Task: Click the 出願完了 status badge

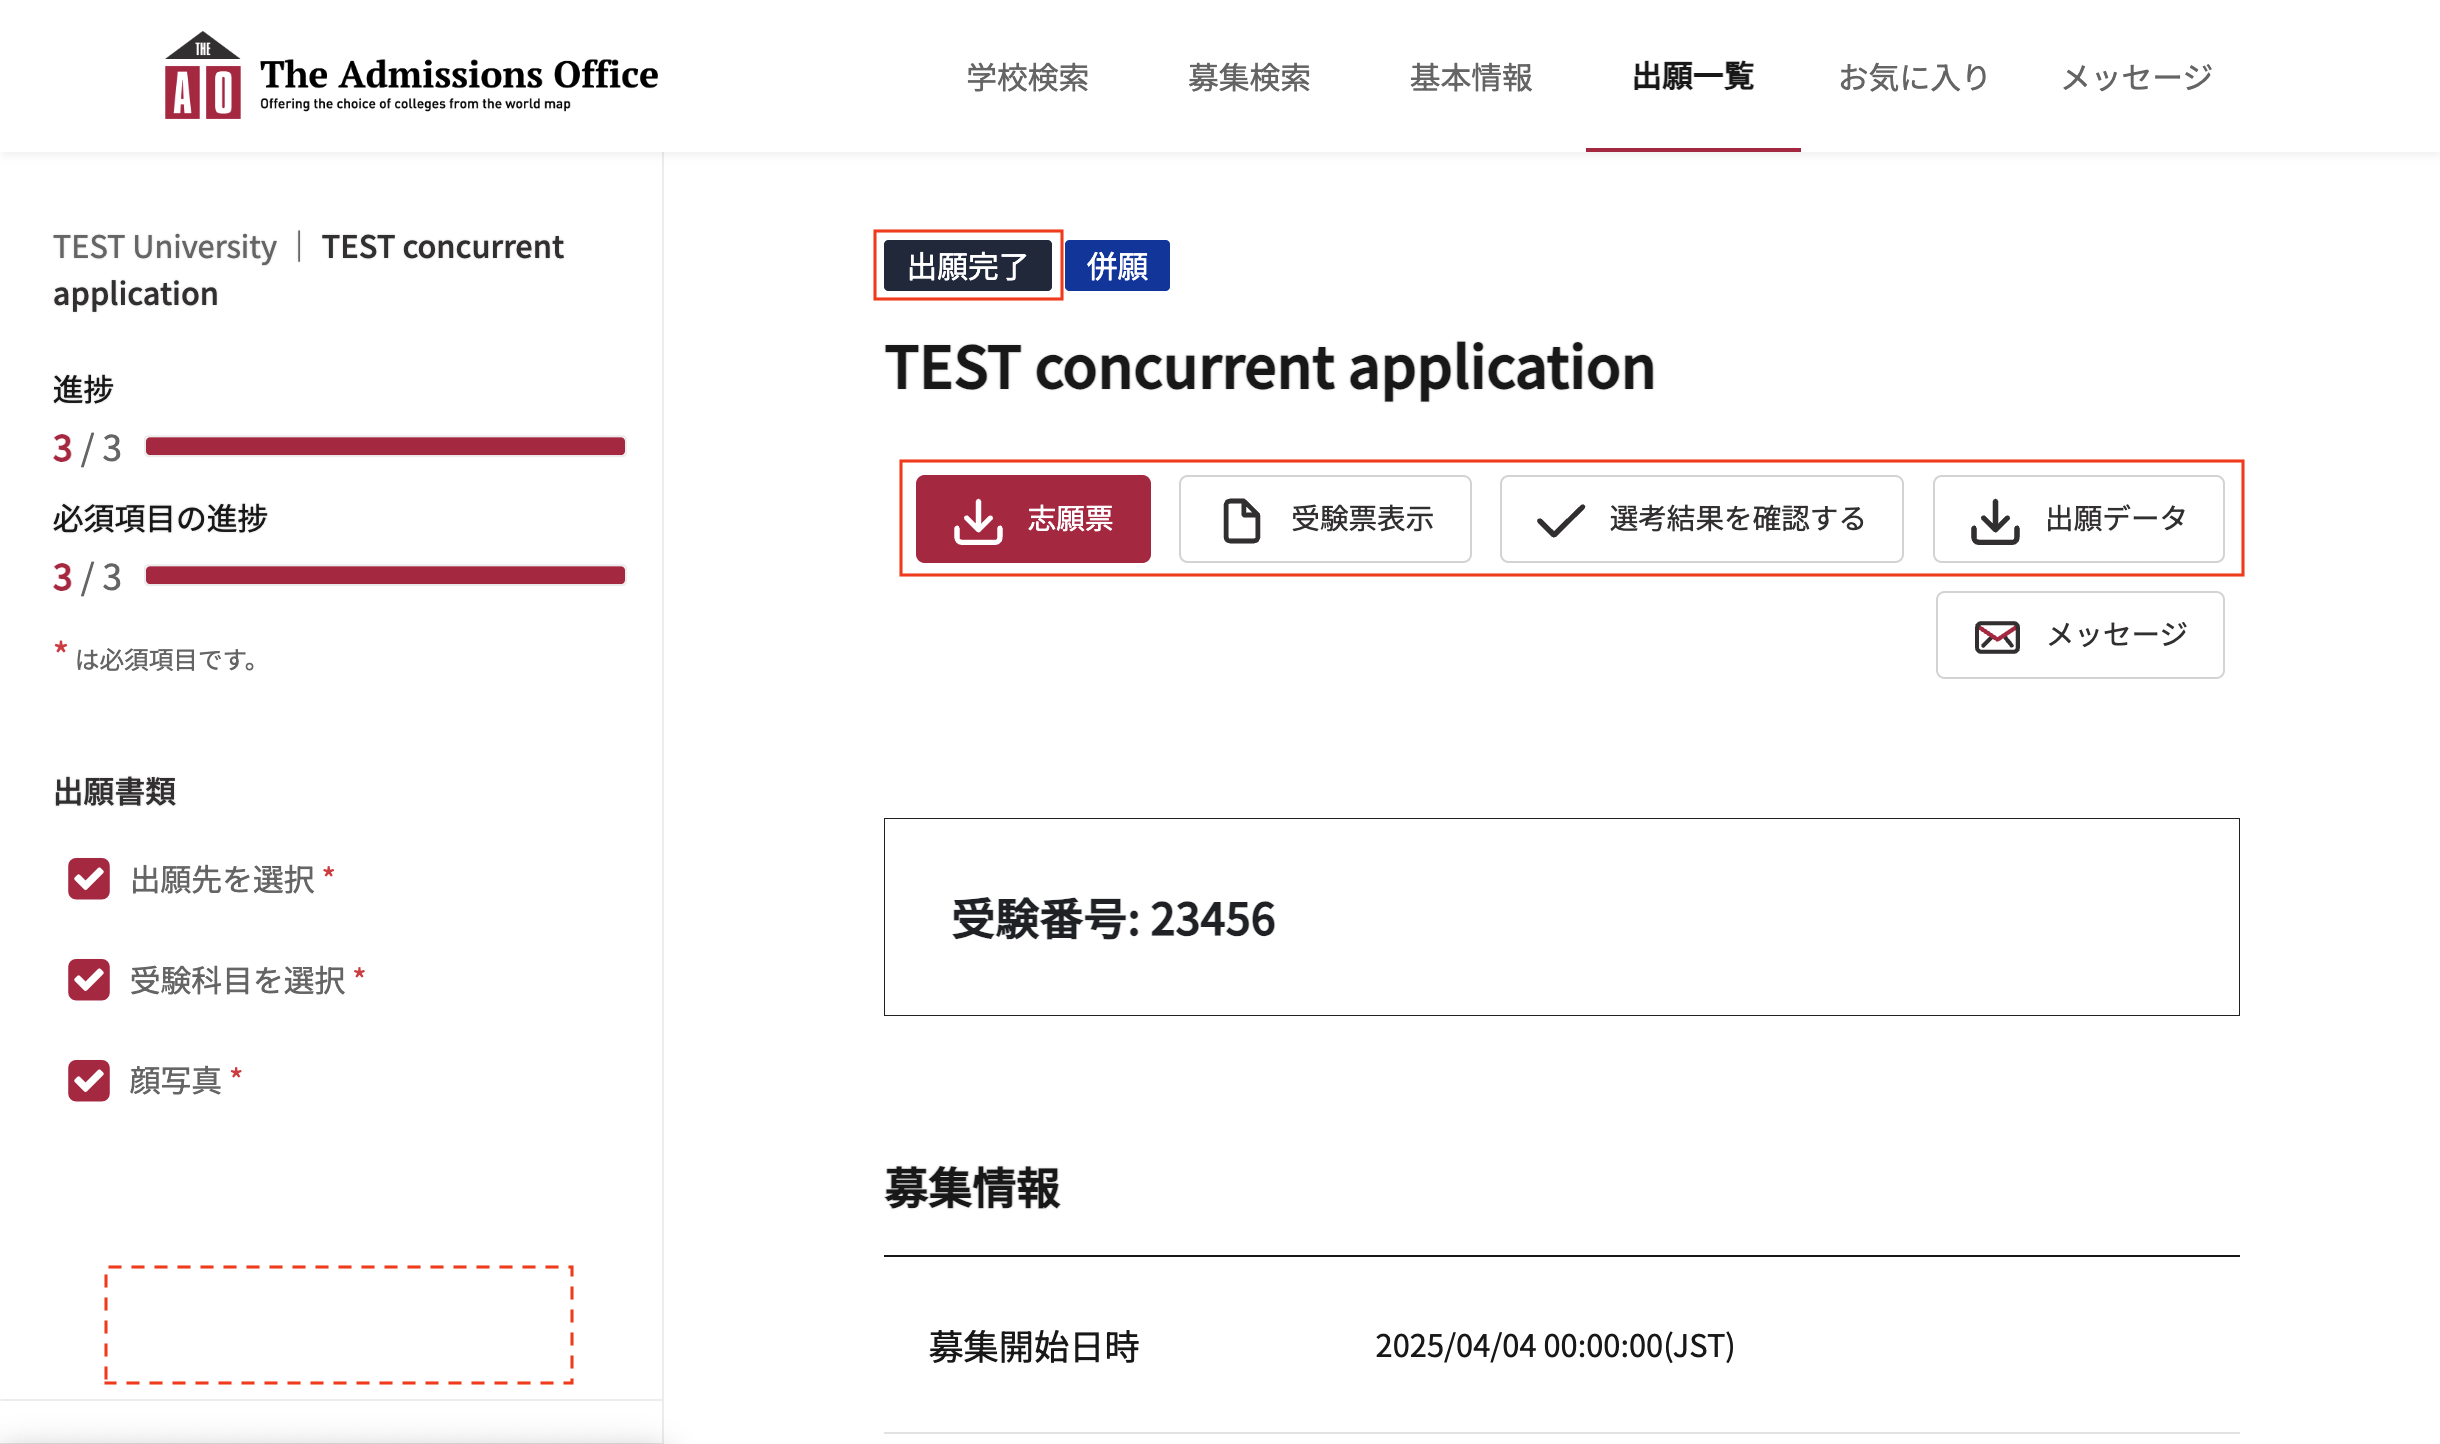Action: tap(967, 266)
